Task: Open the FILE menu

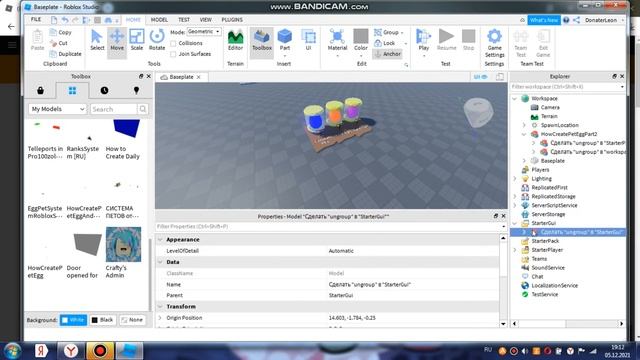Action: (x=36, y=20)
